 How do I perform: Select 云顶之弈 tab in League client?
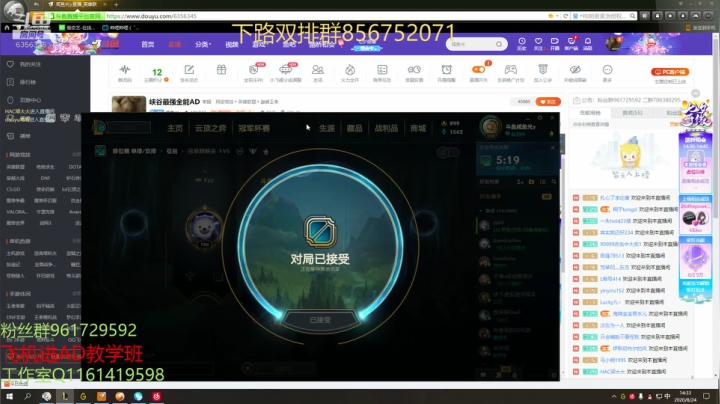[210, 128]
